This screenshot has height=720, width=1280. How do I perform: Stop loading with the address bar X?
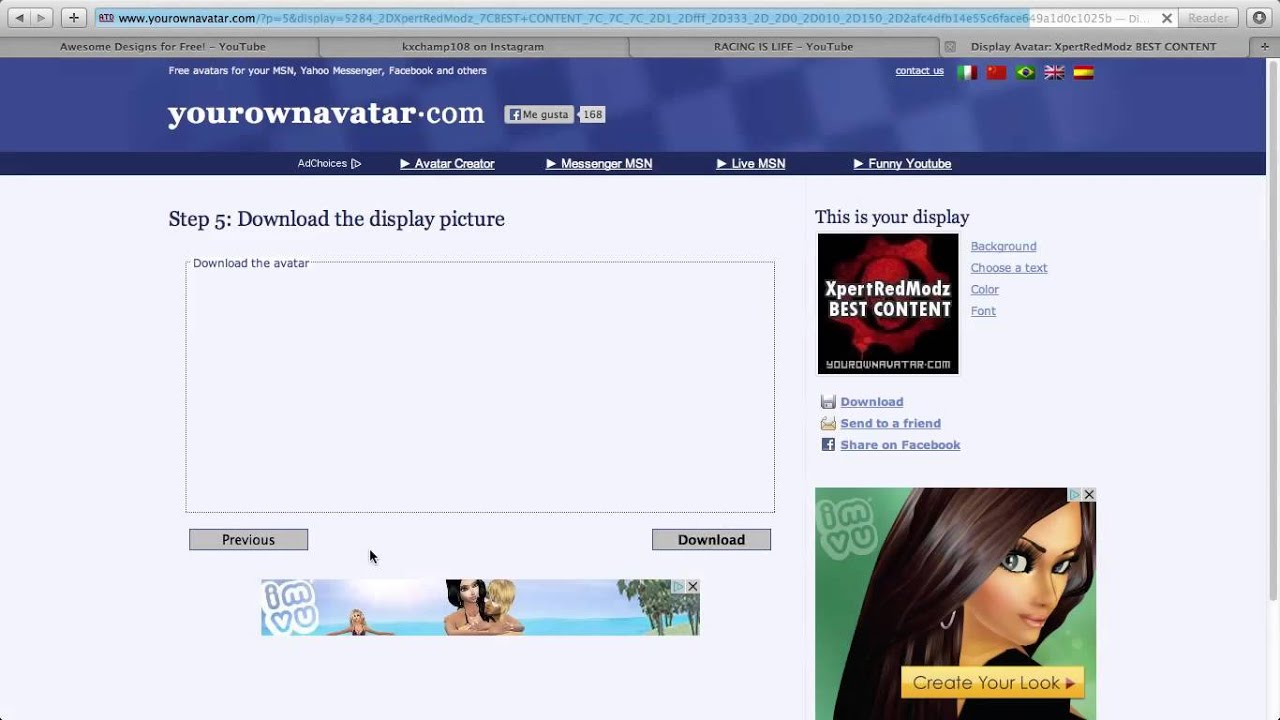[x=1166, y=18]
